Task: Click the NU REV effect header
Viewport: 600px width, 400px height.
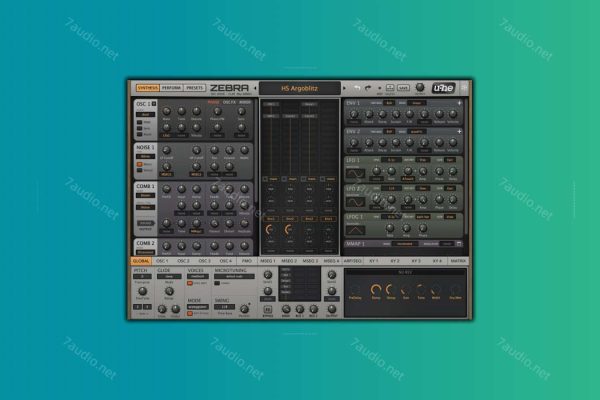Action: (x=405, y=273)
